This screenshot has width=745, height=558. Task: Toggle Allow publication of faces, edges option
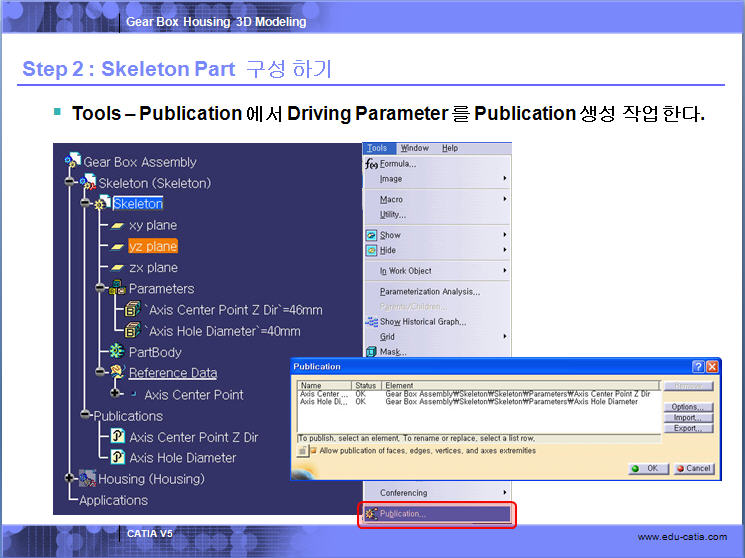click(x=311, y=451)
